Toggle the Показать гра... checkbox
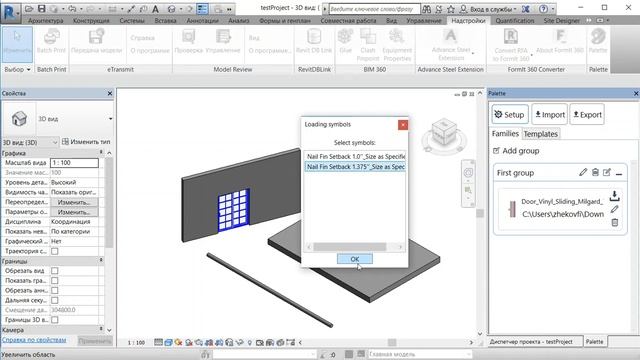This screenshot has height=360, width=640. click(x=55, y=280)
